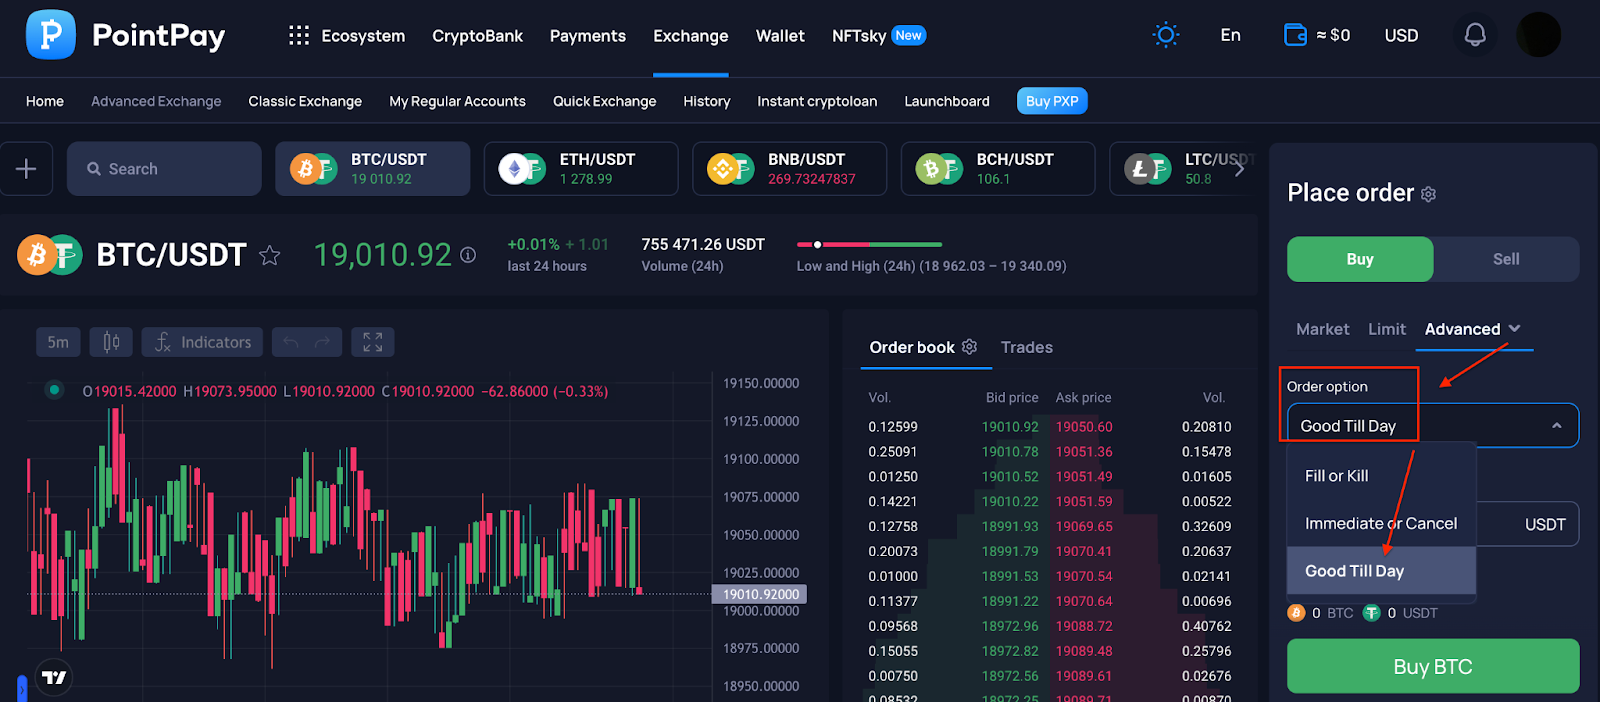Open the notifications bell
The height and width of the screenshot is (702, 1600).
tap(1475, 35)
